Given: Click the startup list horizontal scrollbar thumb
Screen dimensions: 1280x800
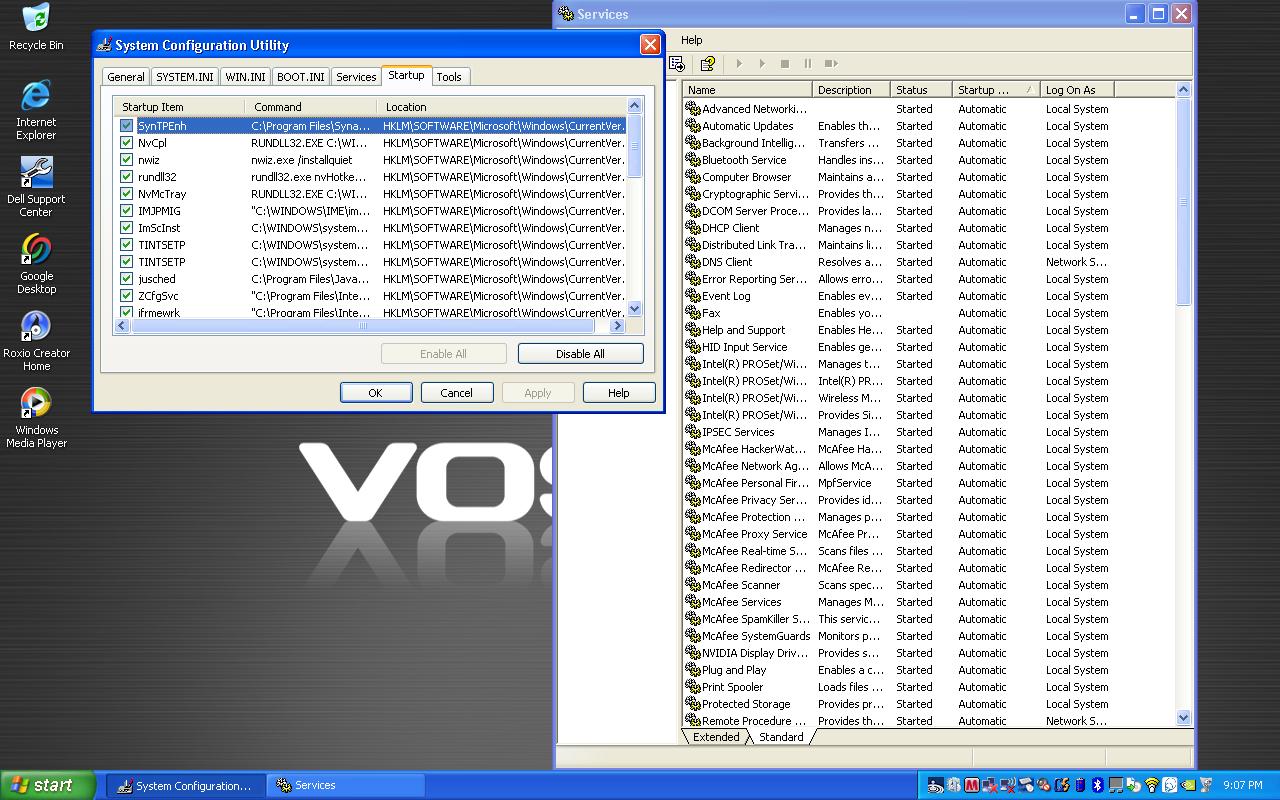Looking at the screenshot, I should click(x=364, y=326).
